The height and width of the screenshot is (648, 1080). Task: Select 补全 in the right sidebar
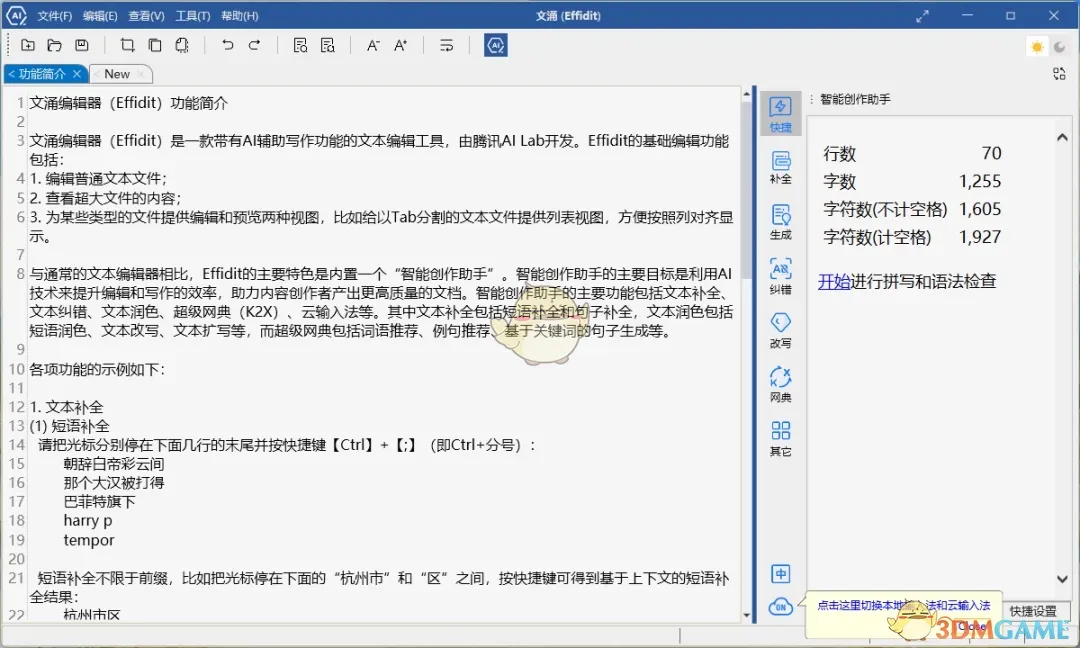[x=781, y=166]
